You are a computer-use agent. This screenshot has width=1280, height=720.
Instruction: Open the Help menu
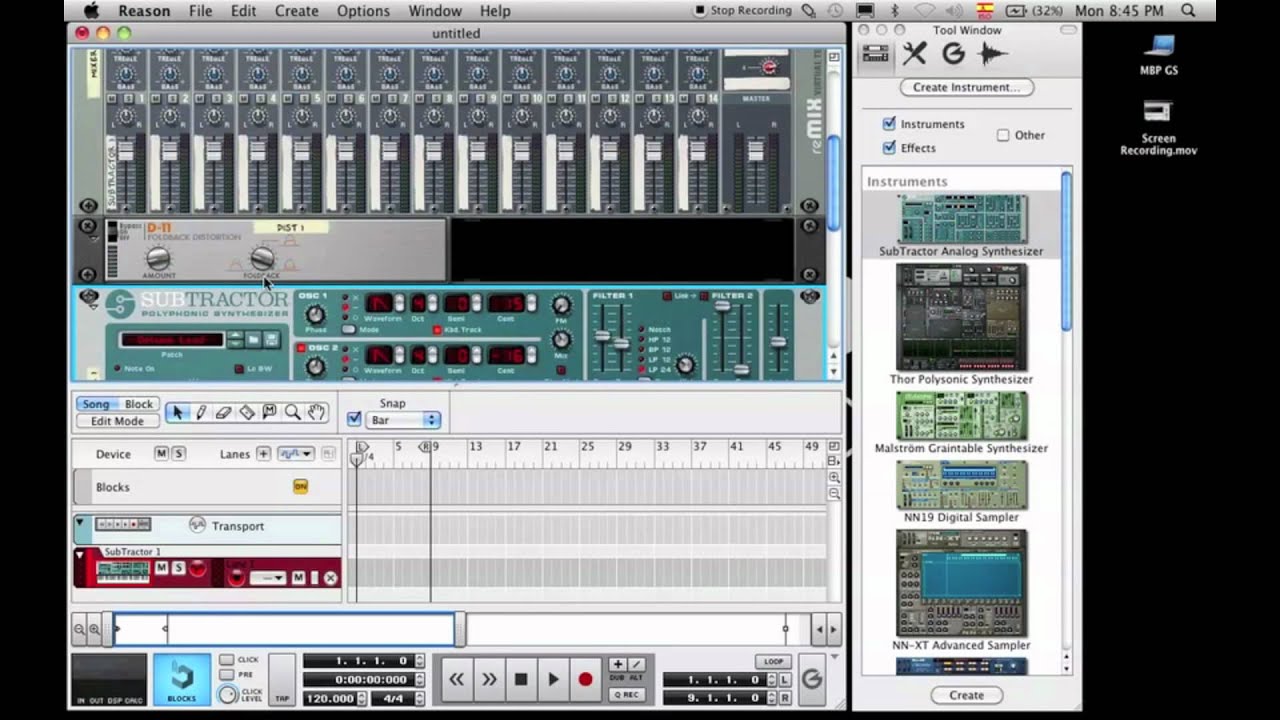495,11
